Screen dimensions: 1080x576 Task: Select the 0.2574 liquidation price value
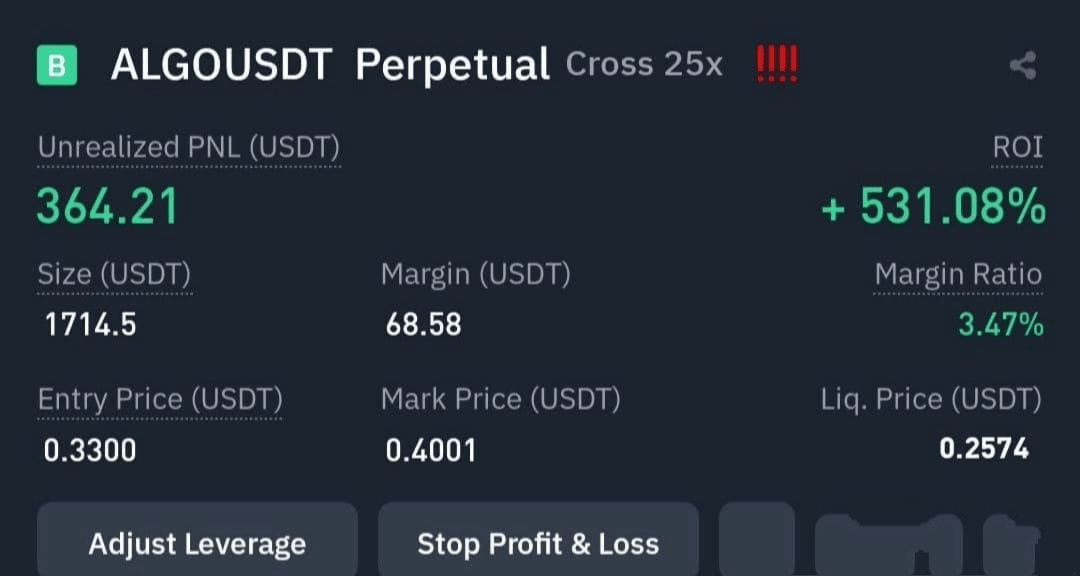983,449
